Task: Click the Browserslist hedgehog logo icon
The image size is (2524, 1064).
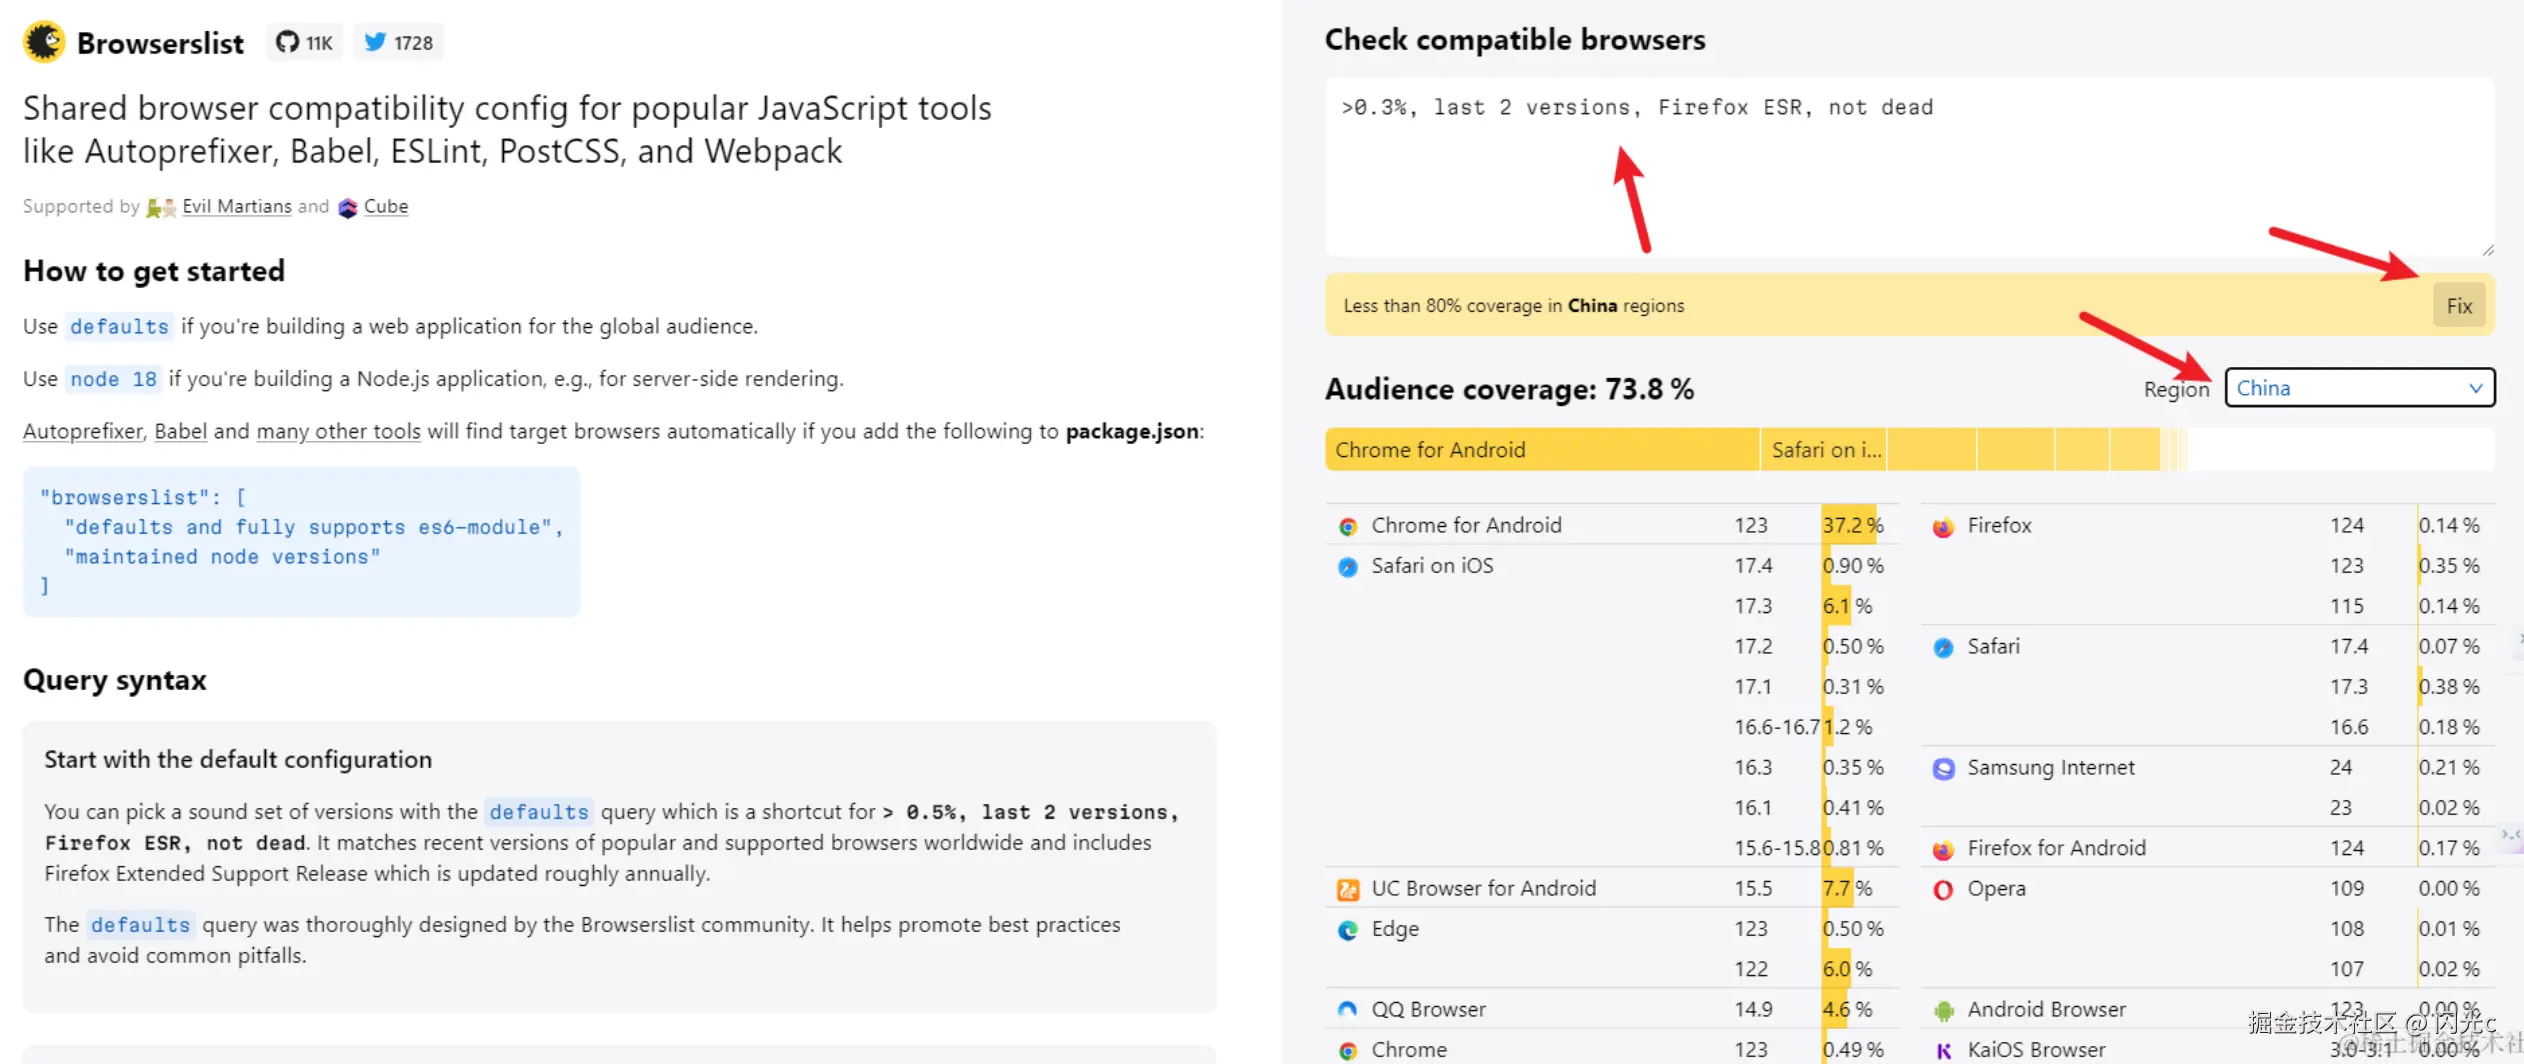Action: [44, 42]
